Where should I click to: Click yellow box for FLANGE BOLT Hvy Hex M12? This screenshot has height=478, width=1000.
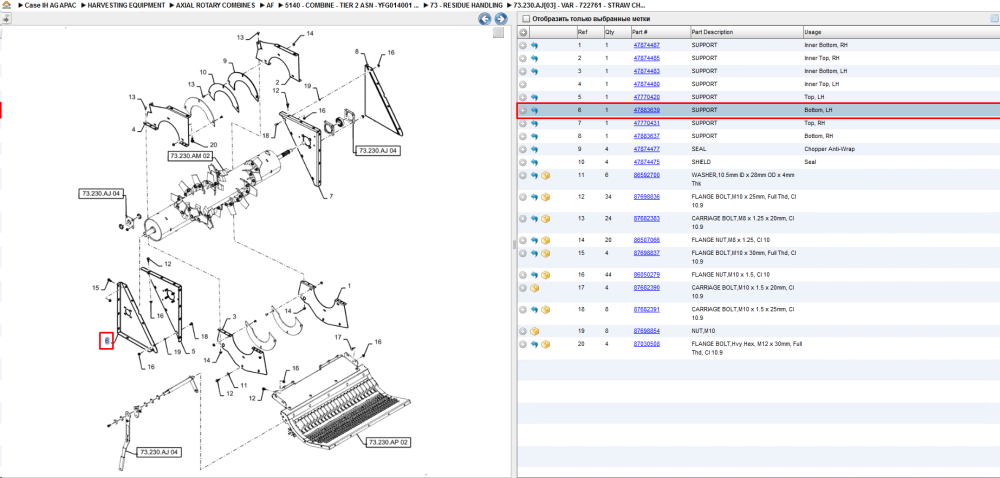tap(546, 344)
